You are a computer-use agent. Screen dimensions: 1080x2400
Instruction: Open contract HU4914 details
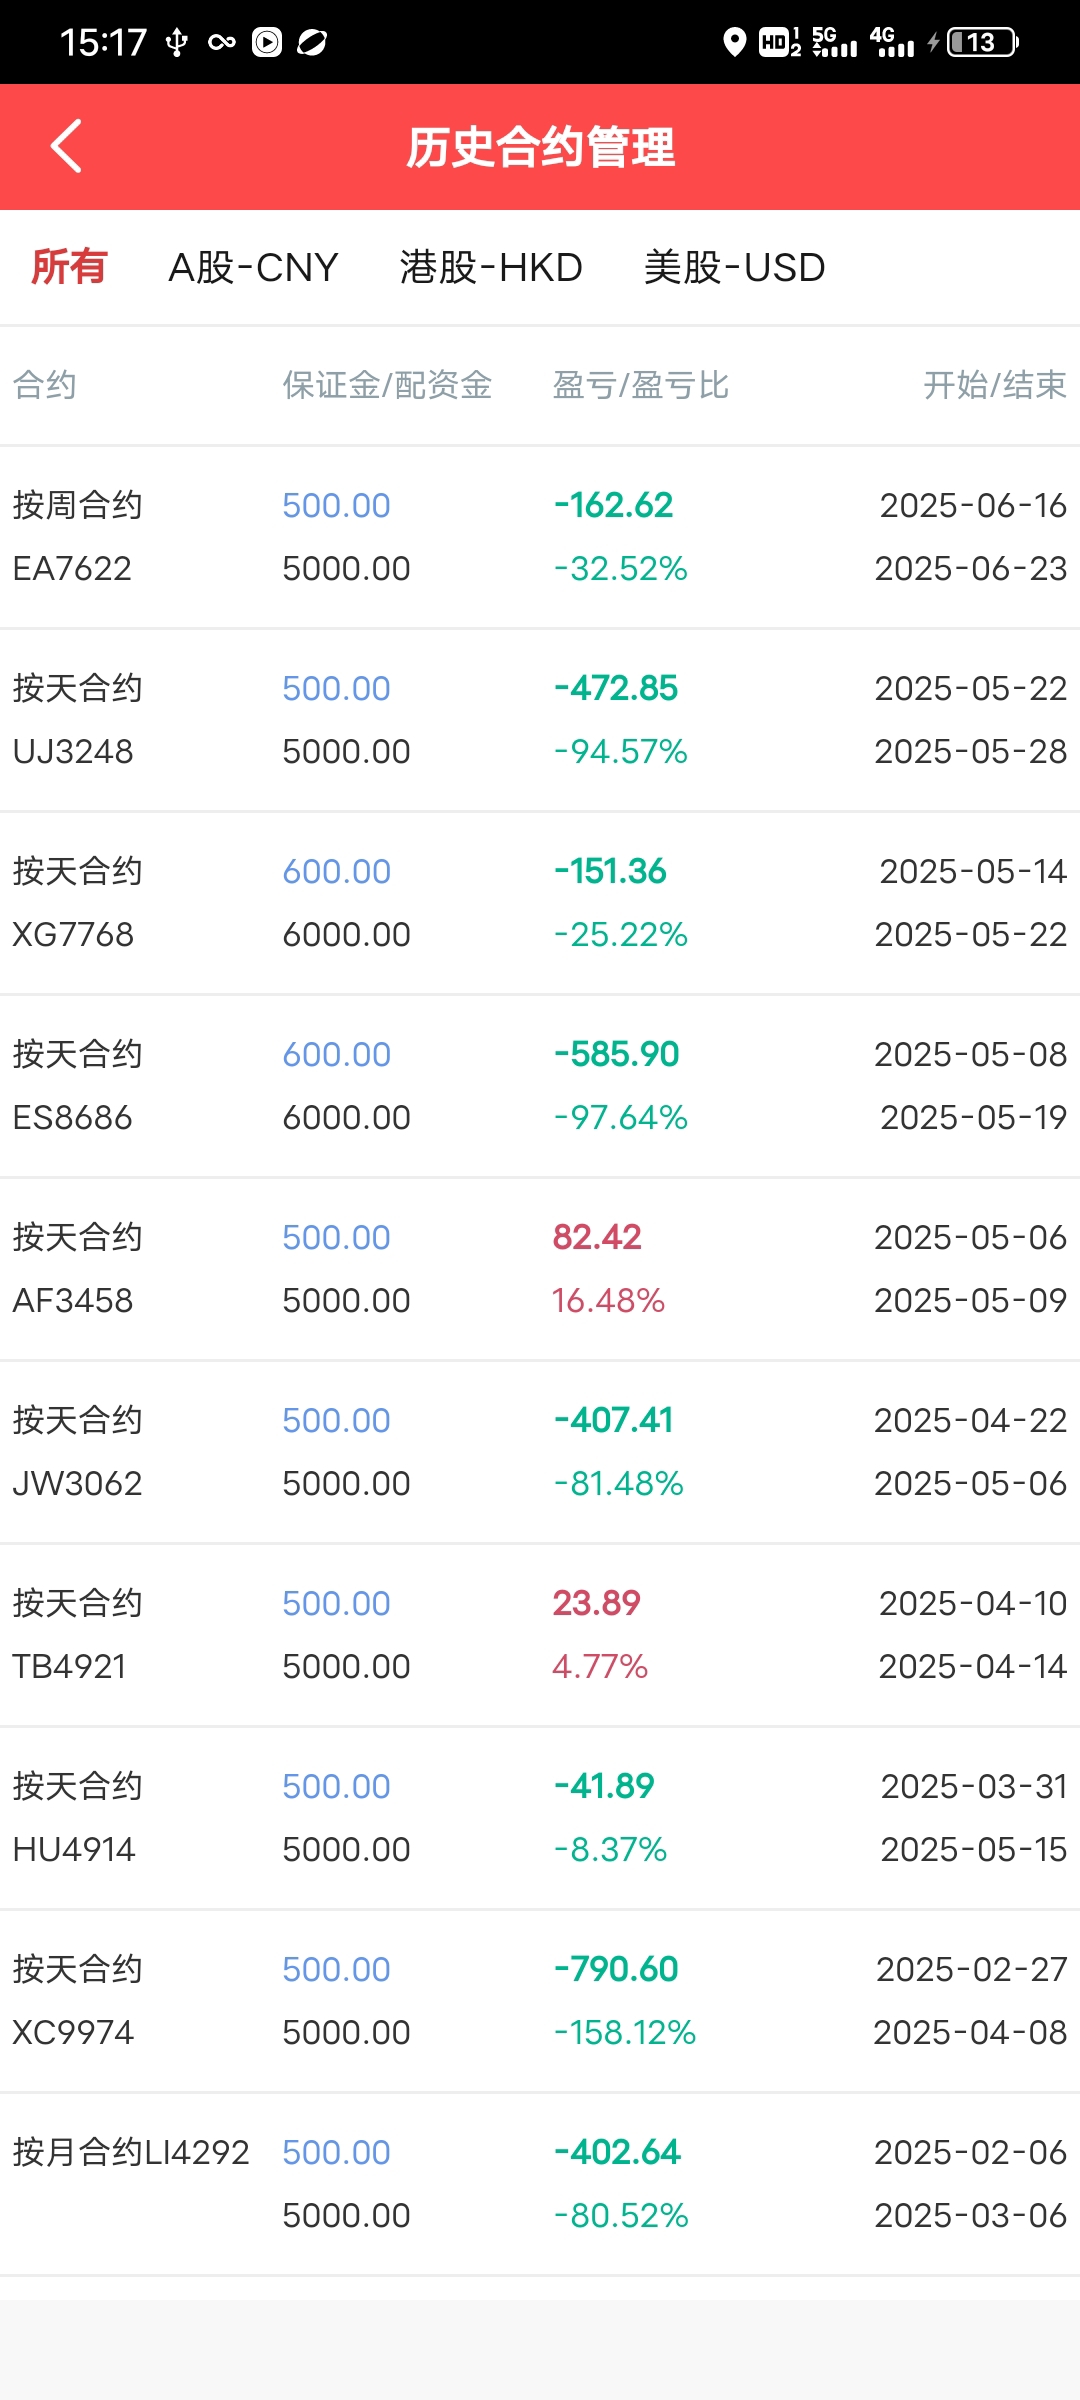pyautogui.click(x=540, y=1818)
